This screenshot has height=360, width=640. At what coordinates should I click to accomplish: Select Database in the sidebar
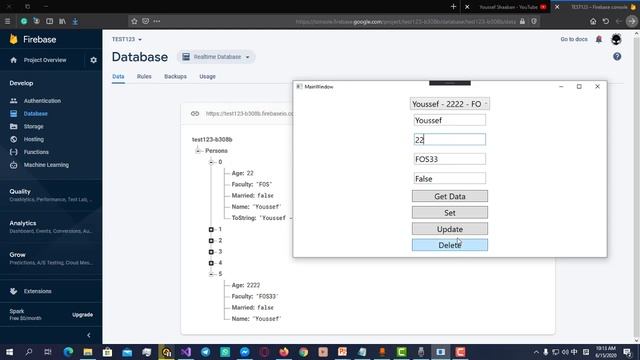click(36, 113)
